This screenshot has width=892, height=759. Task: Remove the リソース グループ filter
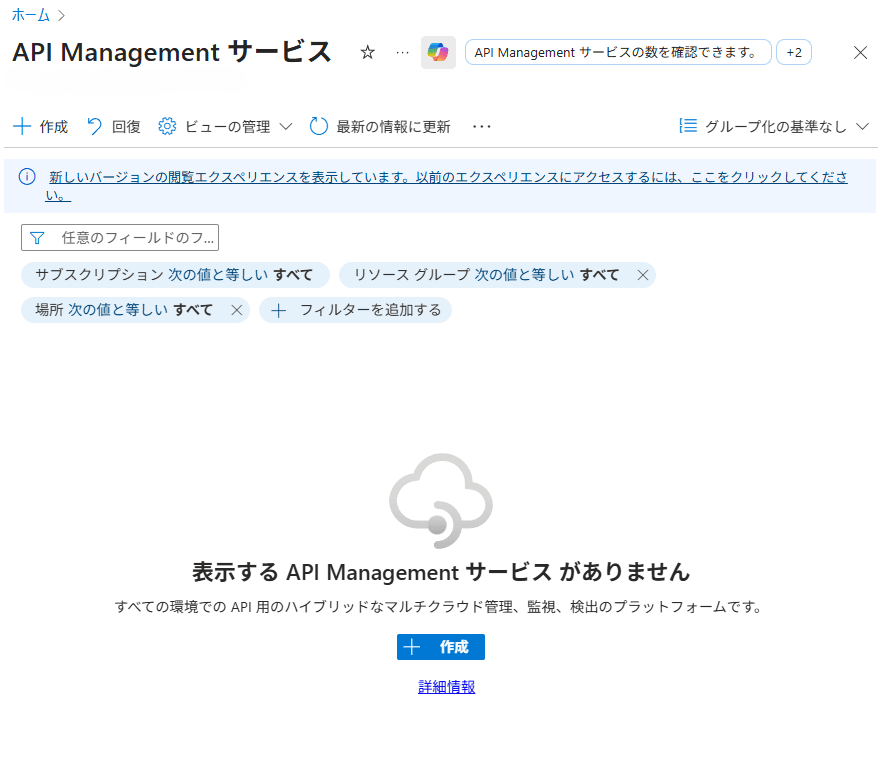[x=643, y=275]
